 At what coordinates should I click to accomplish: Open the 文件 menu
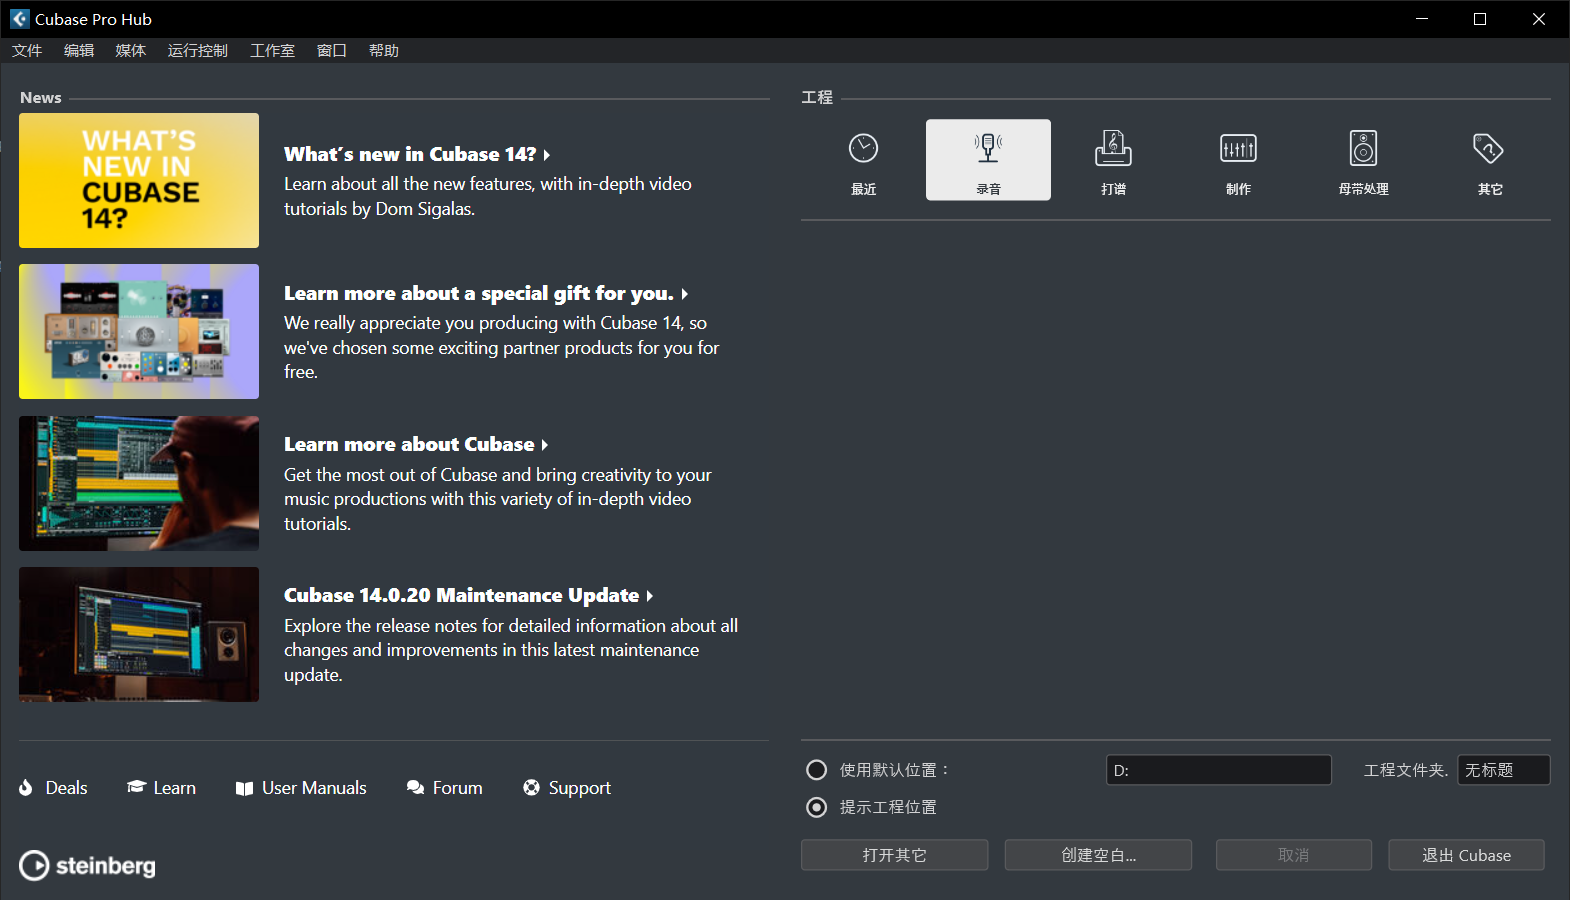[x=27, y=51]
